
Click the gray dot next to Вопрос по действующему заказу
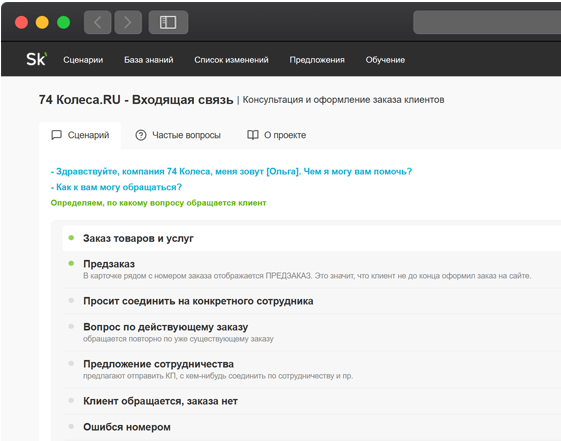pyautogui.click(x=71, y=326)
